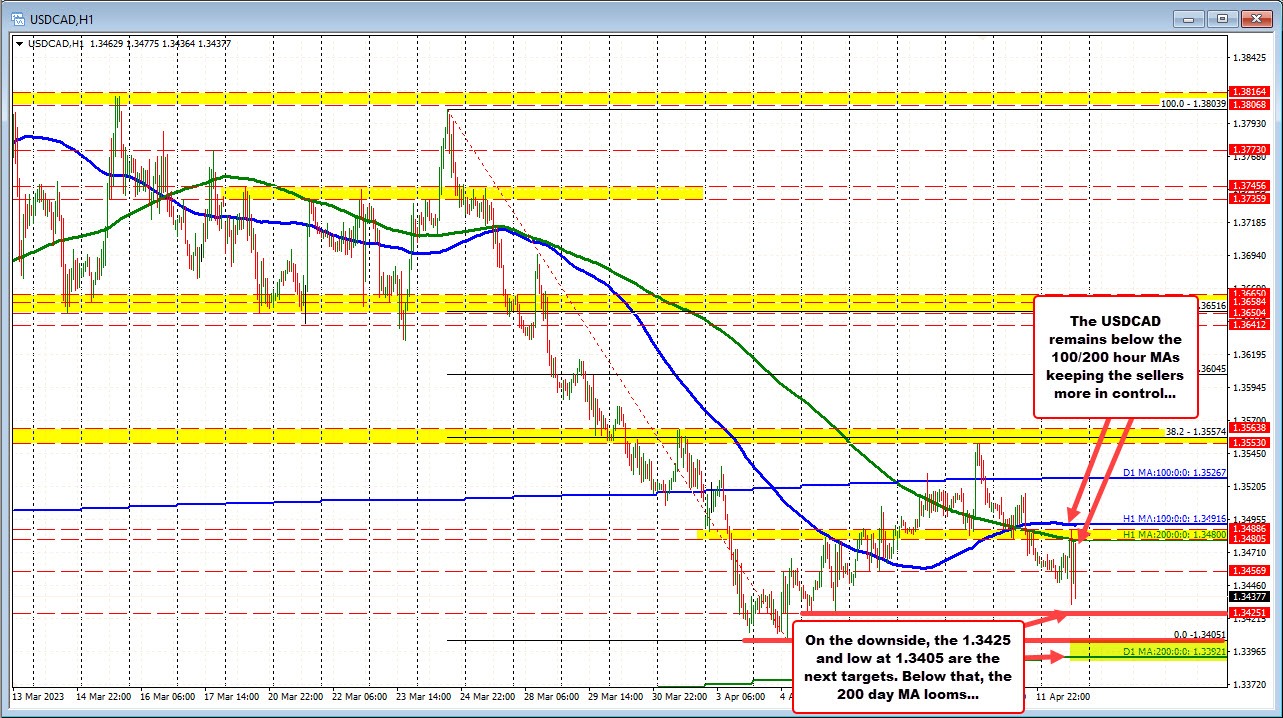Viewport: 1283px width, 718px height.
Task: Select the 'H1 MA:100:0:0: 1.34916' label
Action: click(x=1174, y=517)
